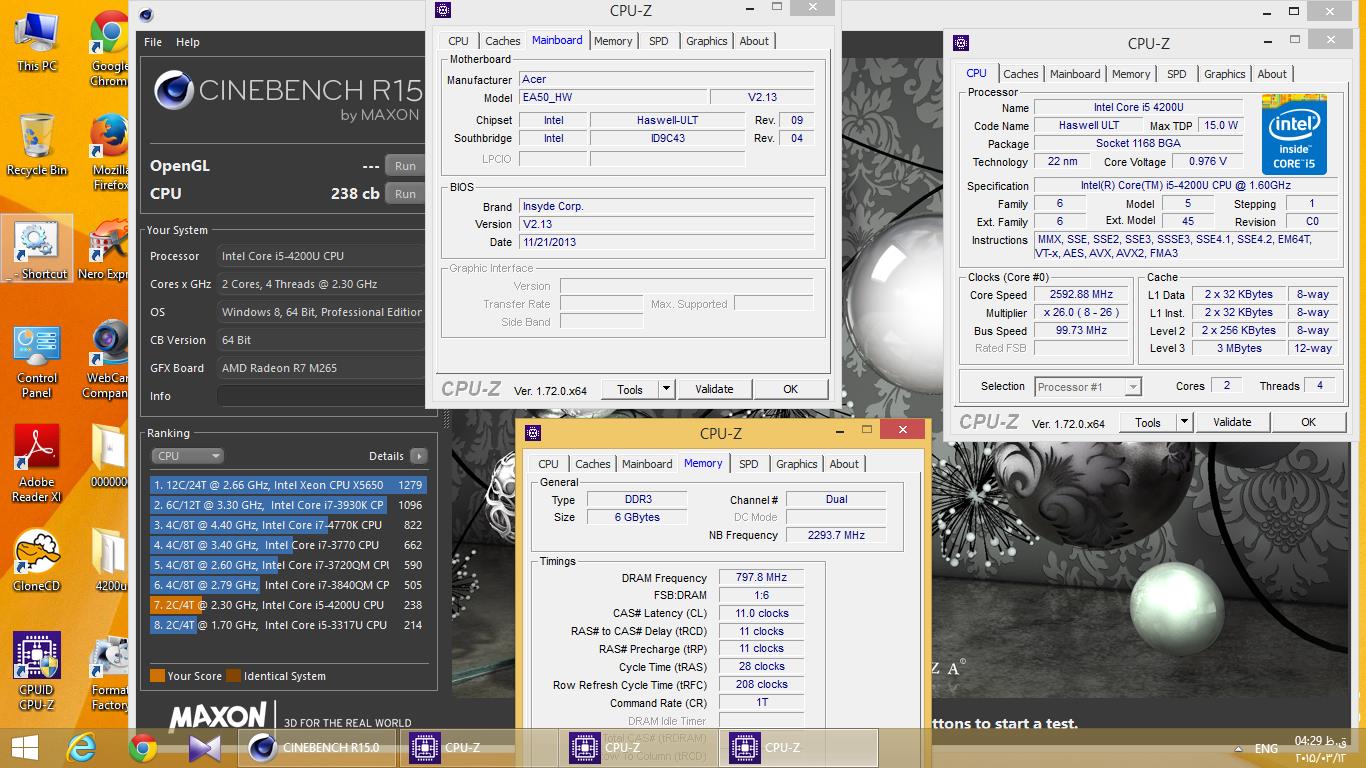Open the Adobe Reader XI desktop icon
The width and height of the screenshot is (1366, 768).
point(37,464)
